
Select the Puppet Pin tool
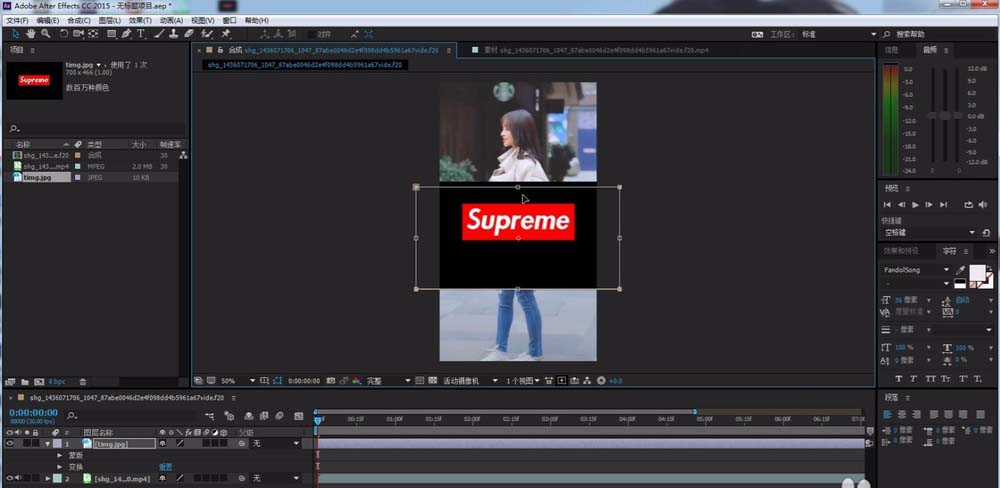coord(226,34)
